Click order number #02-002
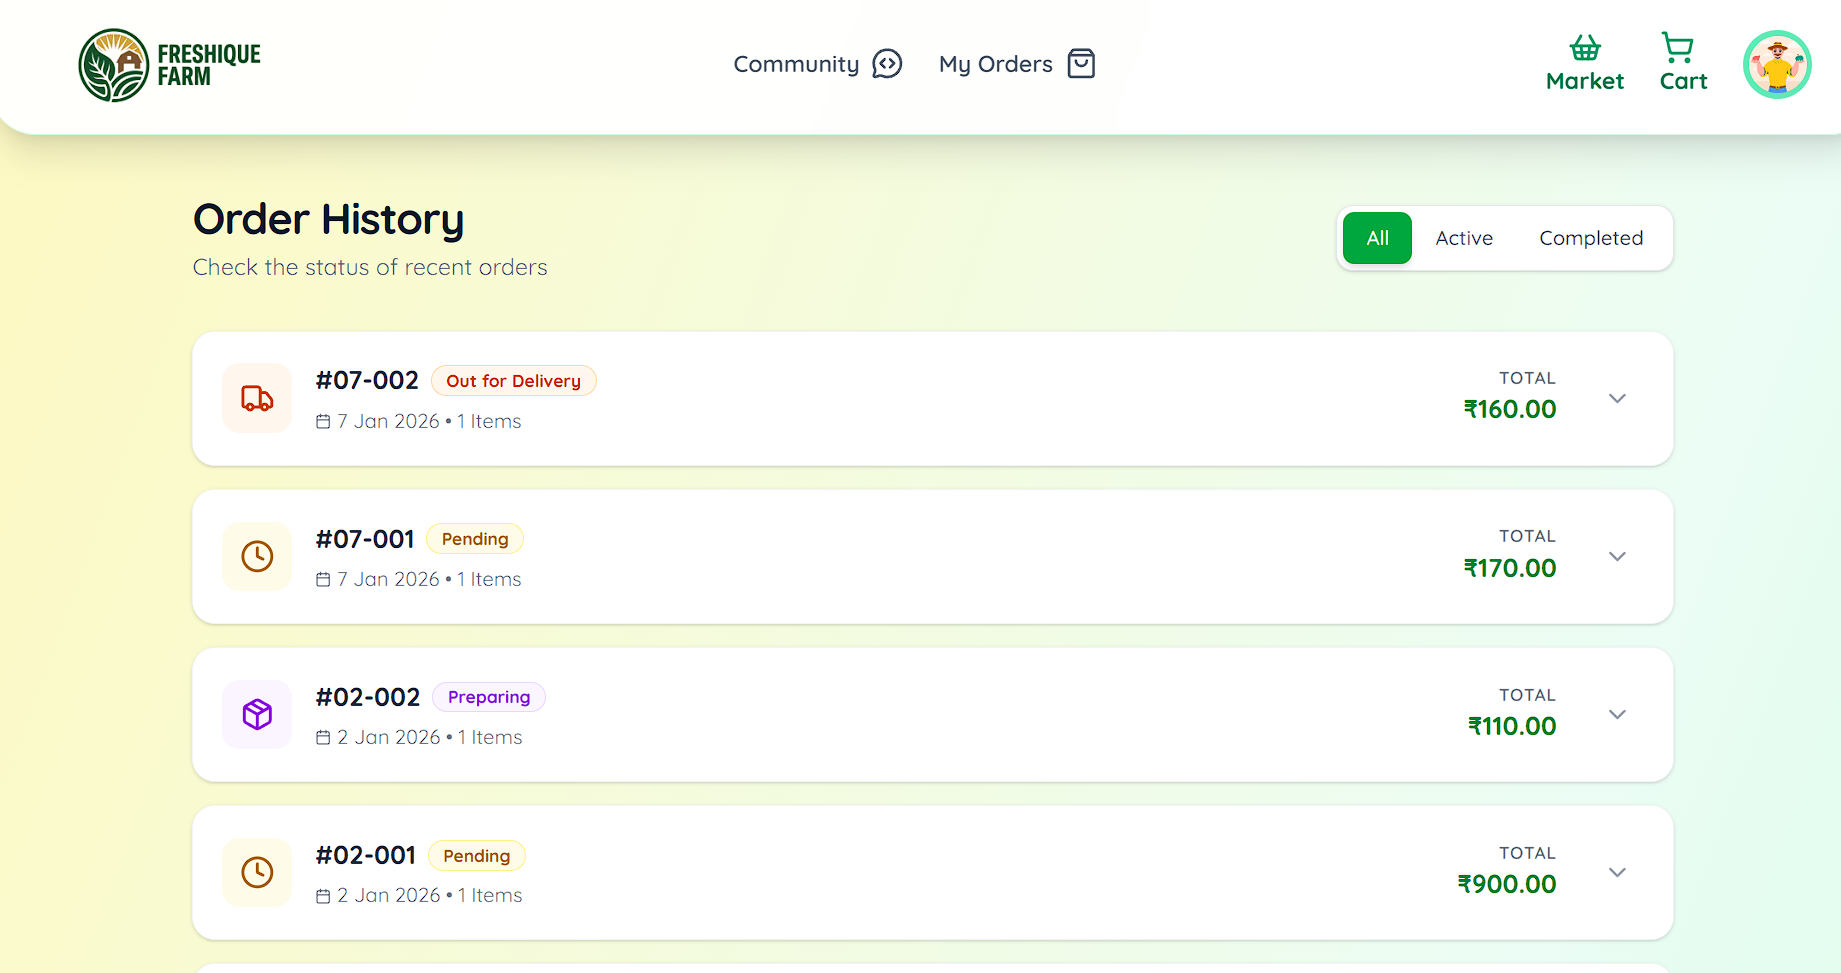Image resolution: width=1841 pixels, height=973 pixels. tap(368, 697)
